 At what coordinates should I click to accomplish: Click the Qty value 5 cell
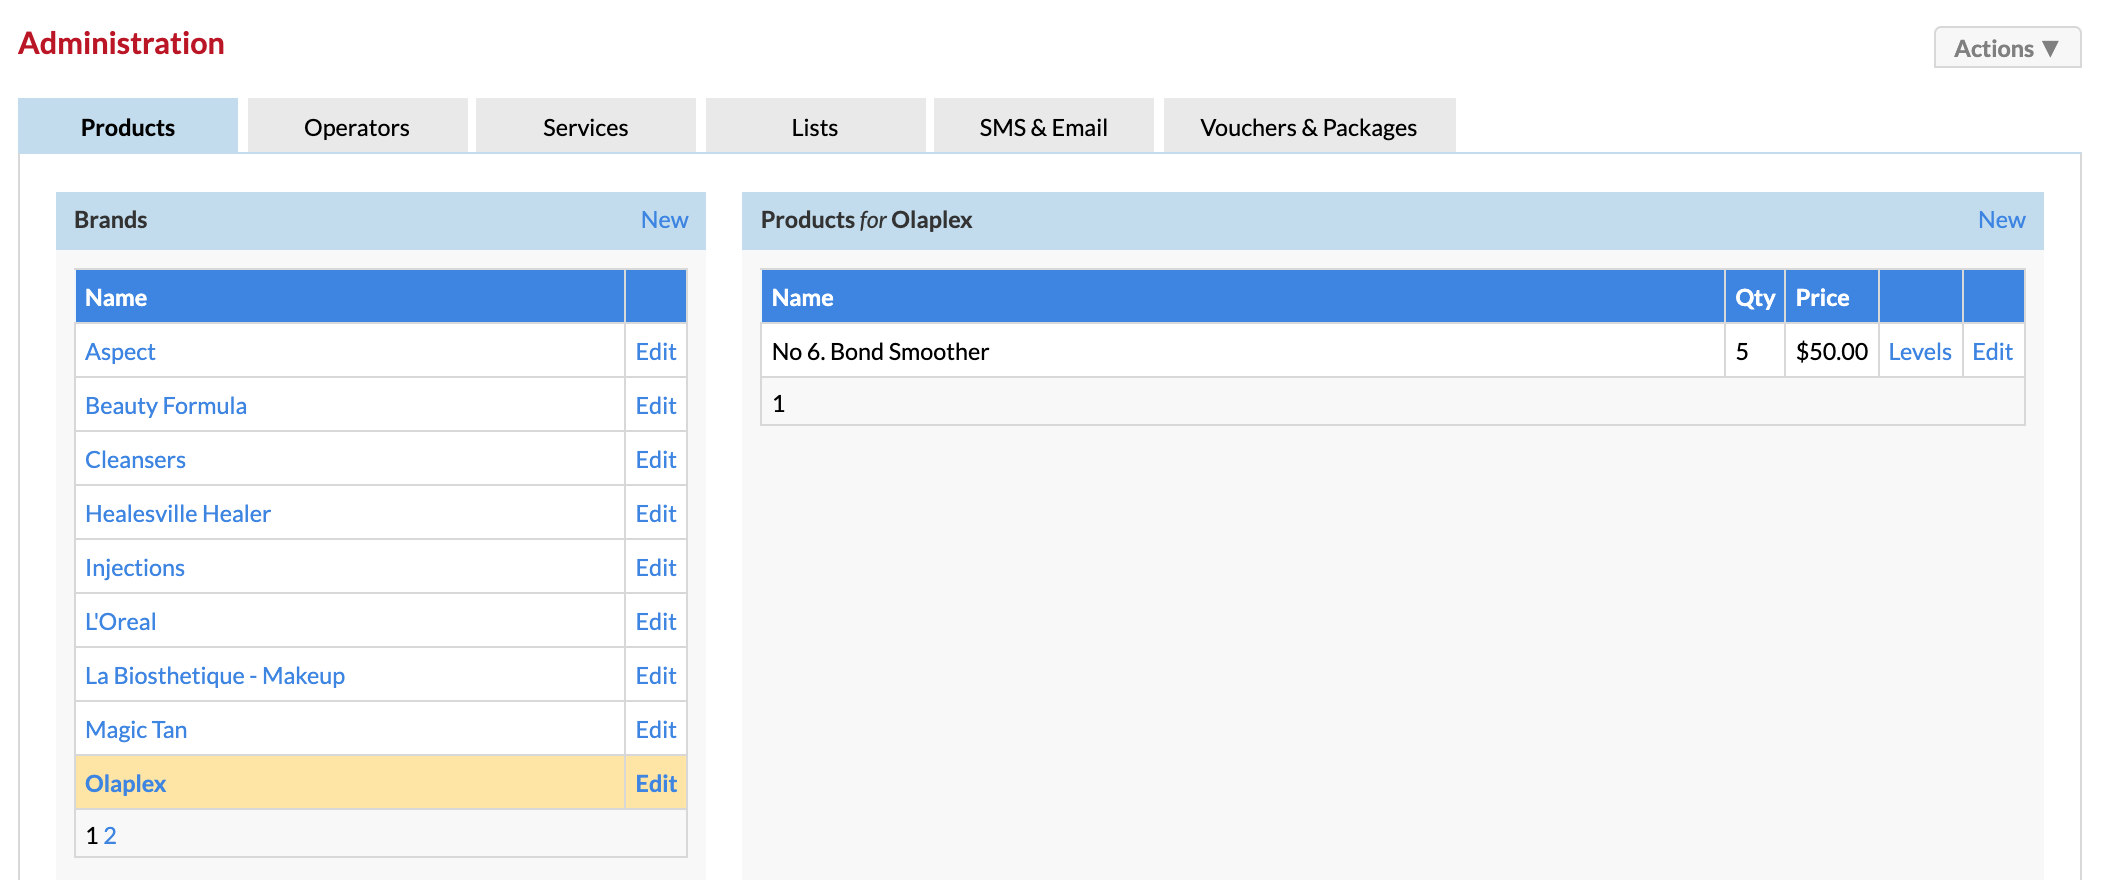1755,351
